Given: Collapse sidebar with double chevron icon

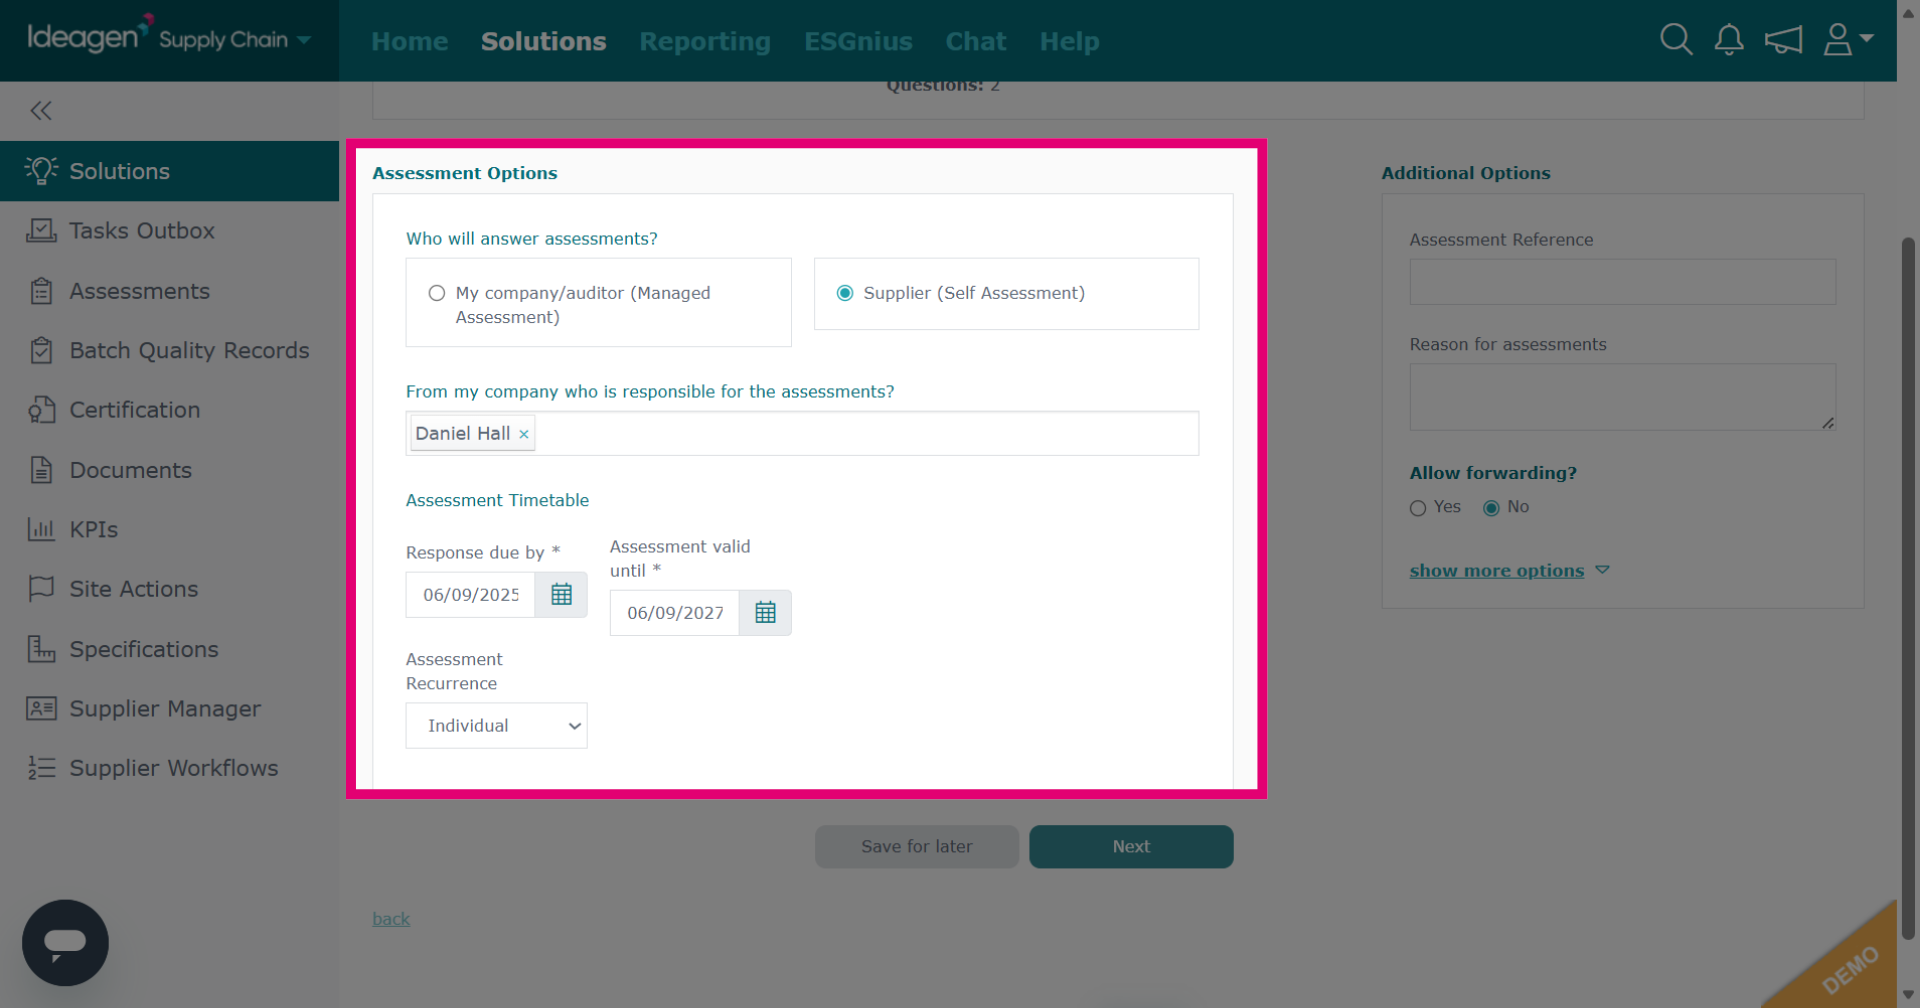Looking at the screenshot, I should click(x=41, y=110).
